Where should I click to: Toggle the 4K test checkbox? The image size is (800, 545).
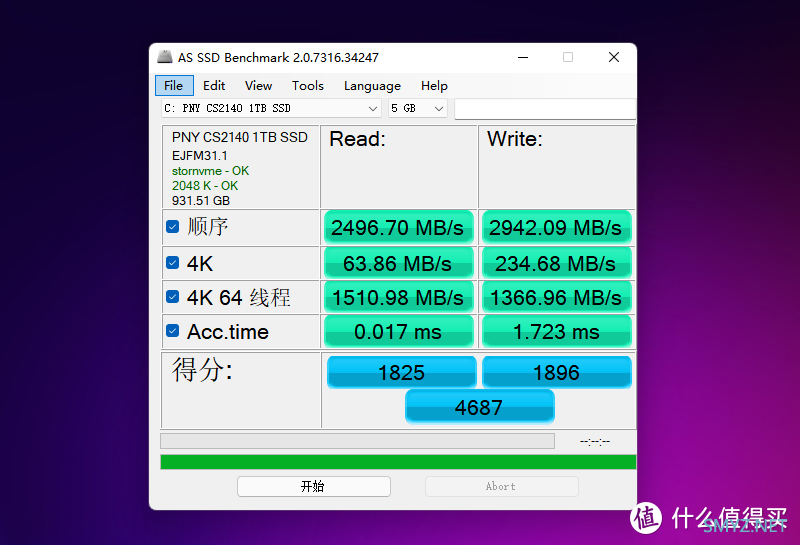click(172, 263)
